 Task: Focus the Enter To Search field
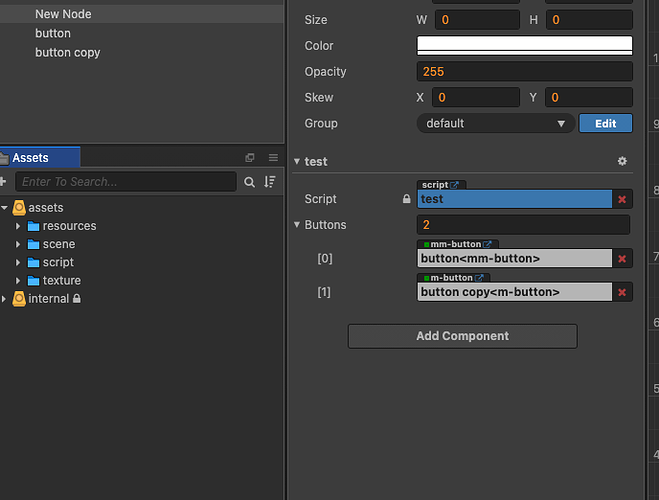[x=126, y=182]
